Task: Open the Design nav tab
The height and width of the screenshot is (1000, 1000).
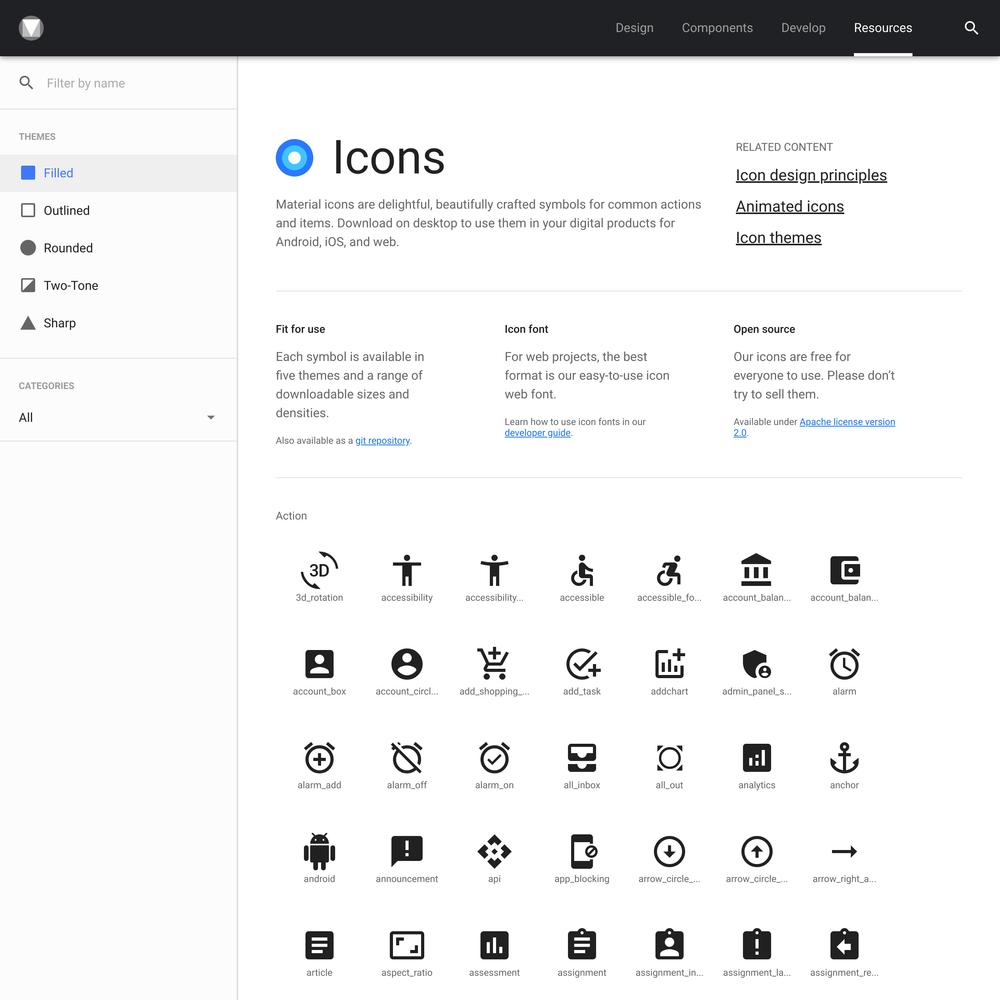Action: (x=634, y=28)
